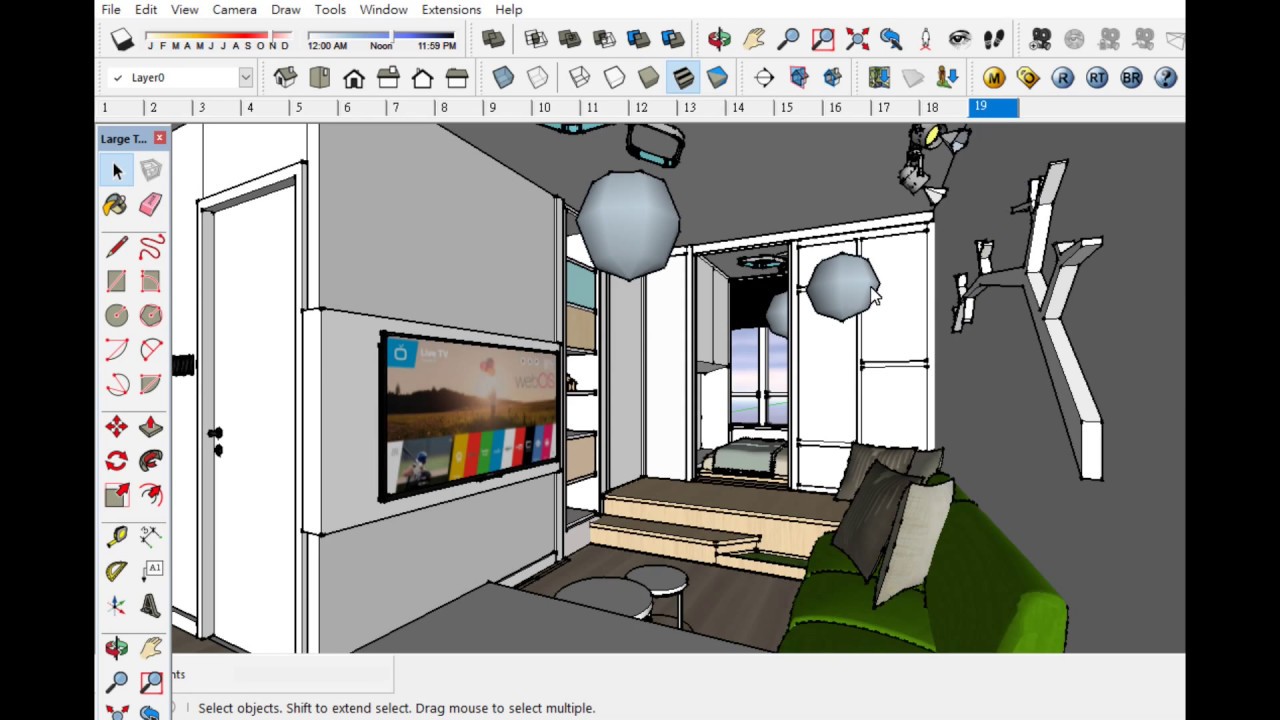The width and height of the screenshot is (1280, 720).
Task: Select the Scale tool
Action: [116, 495]
